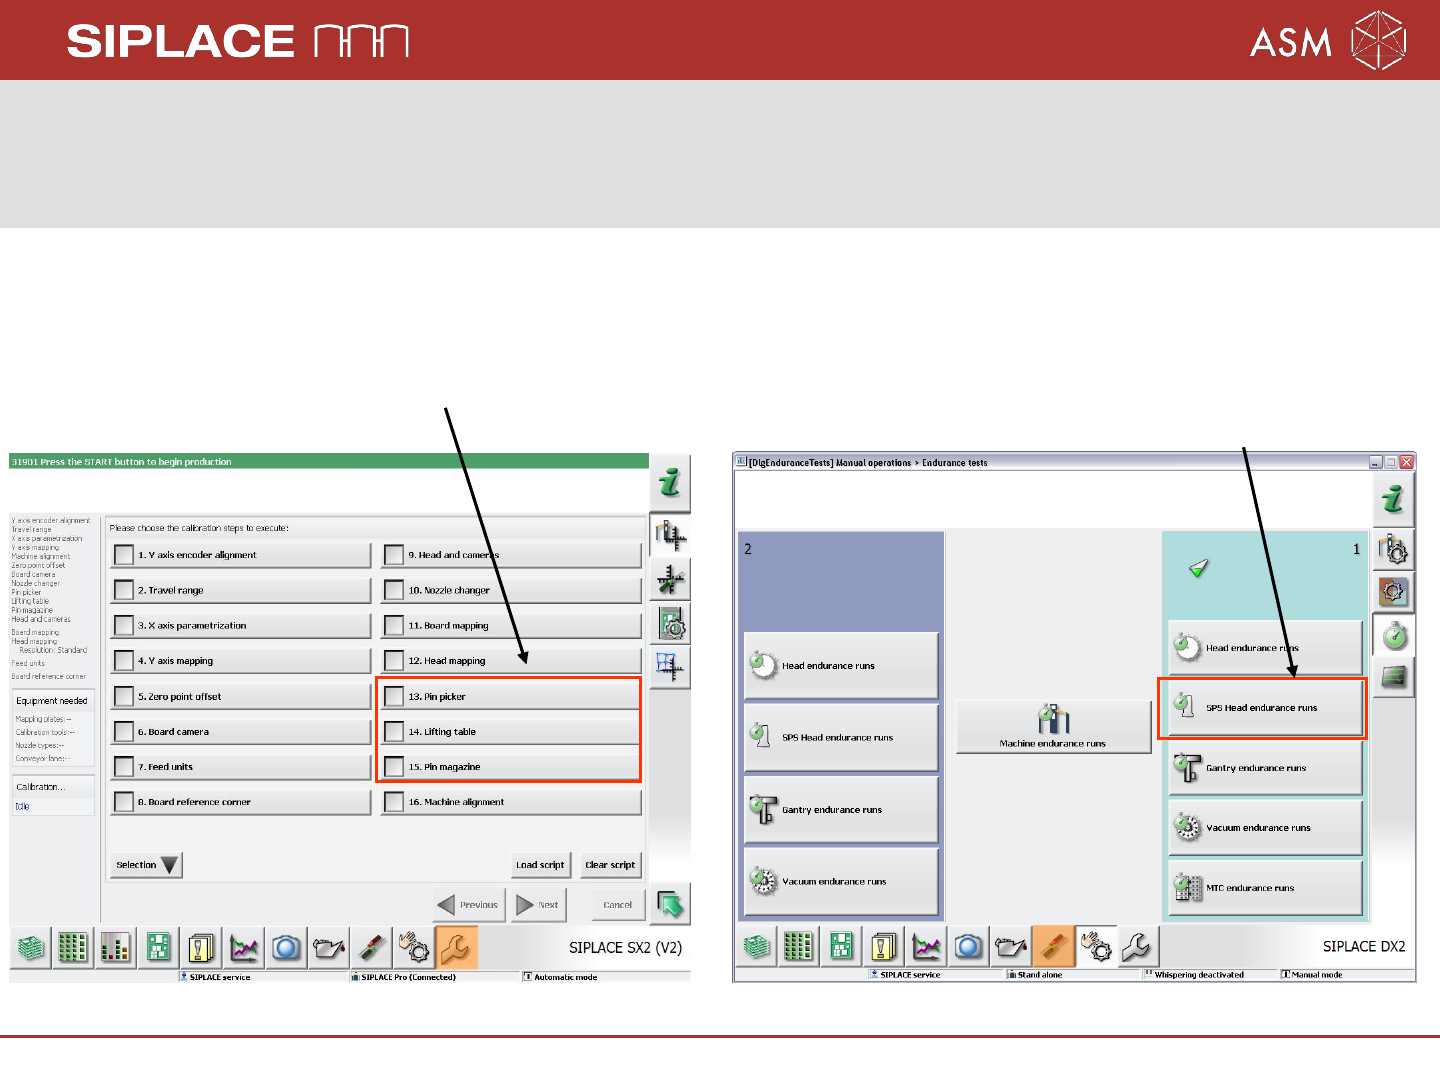
Task: Go to the Previous calibration page
Action: pyautogui.click(x=470, y=905)
